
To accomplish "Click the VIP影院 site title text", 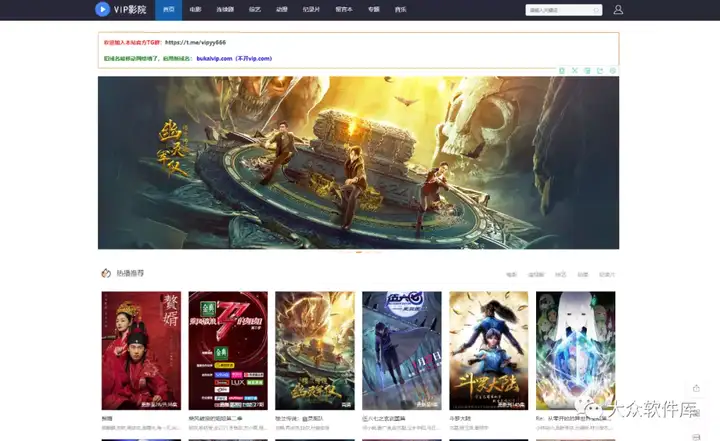I will point(130,9).
